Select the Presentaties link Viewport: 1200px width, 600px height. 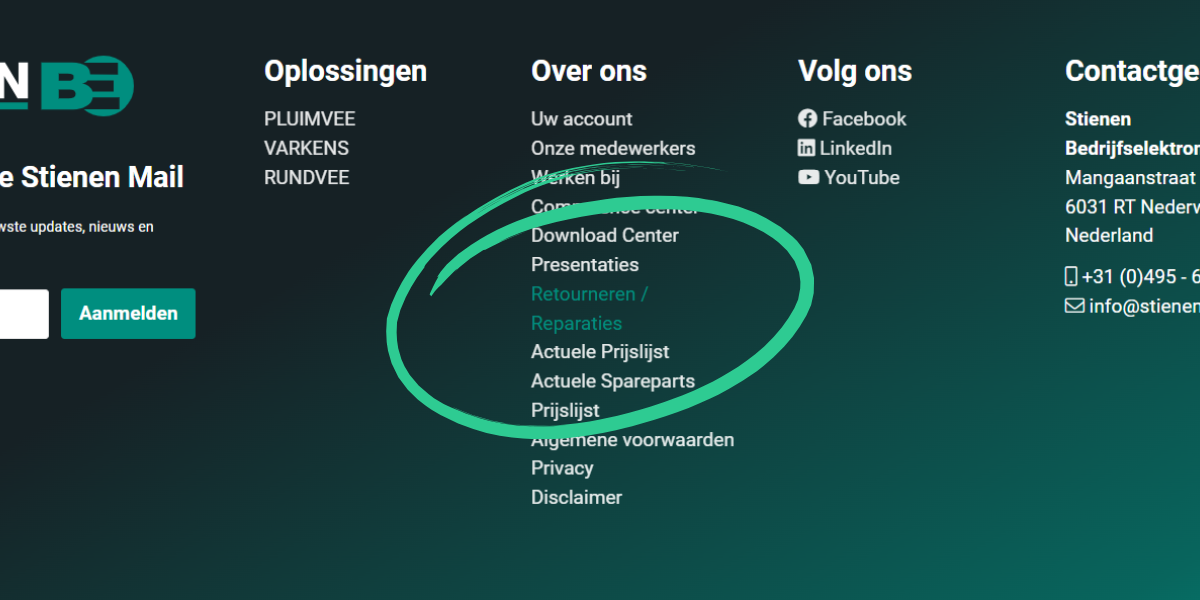point(584,265)
